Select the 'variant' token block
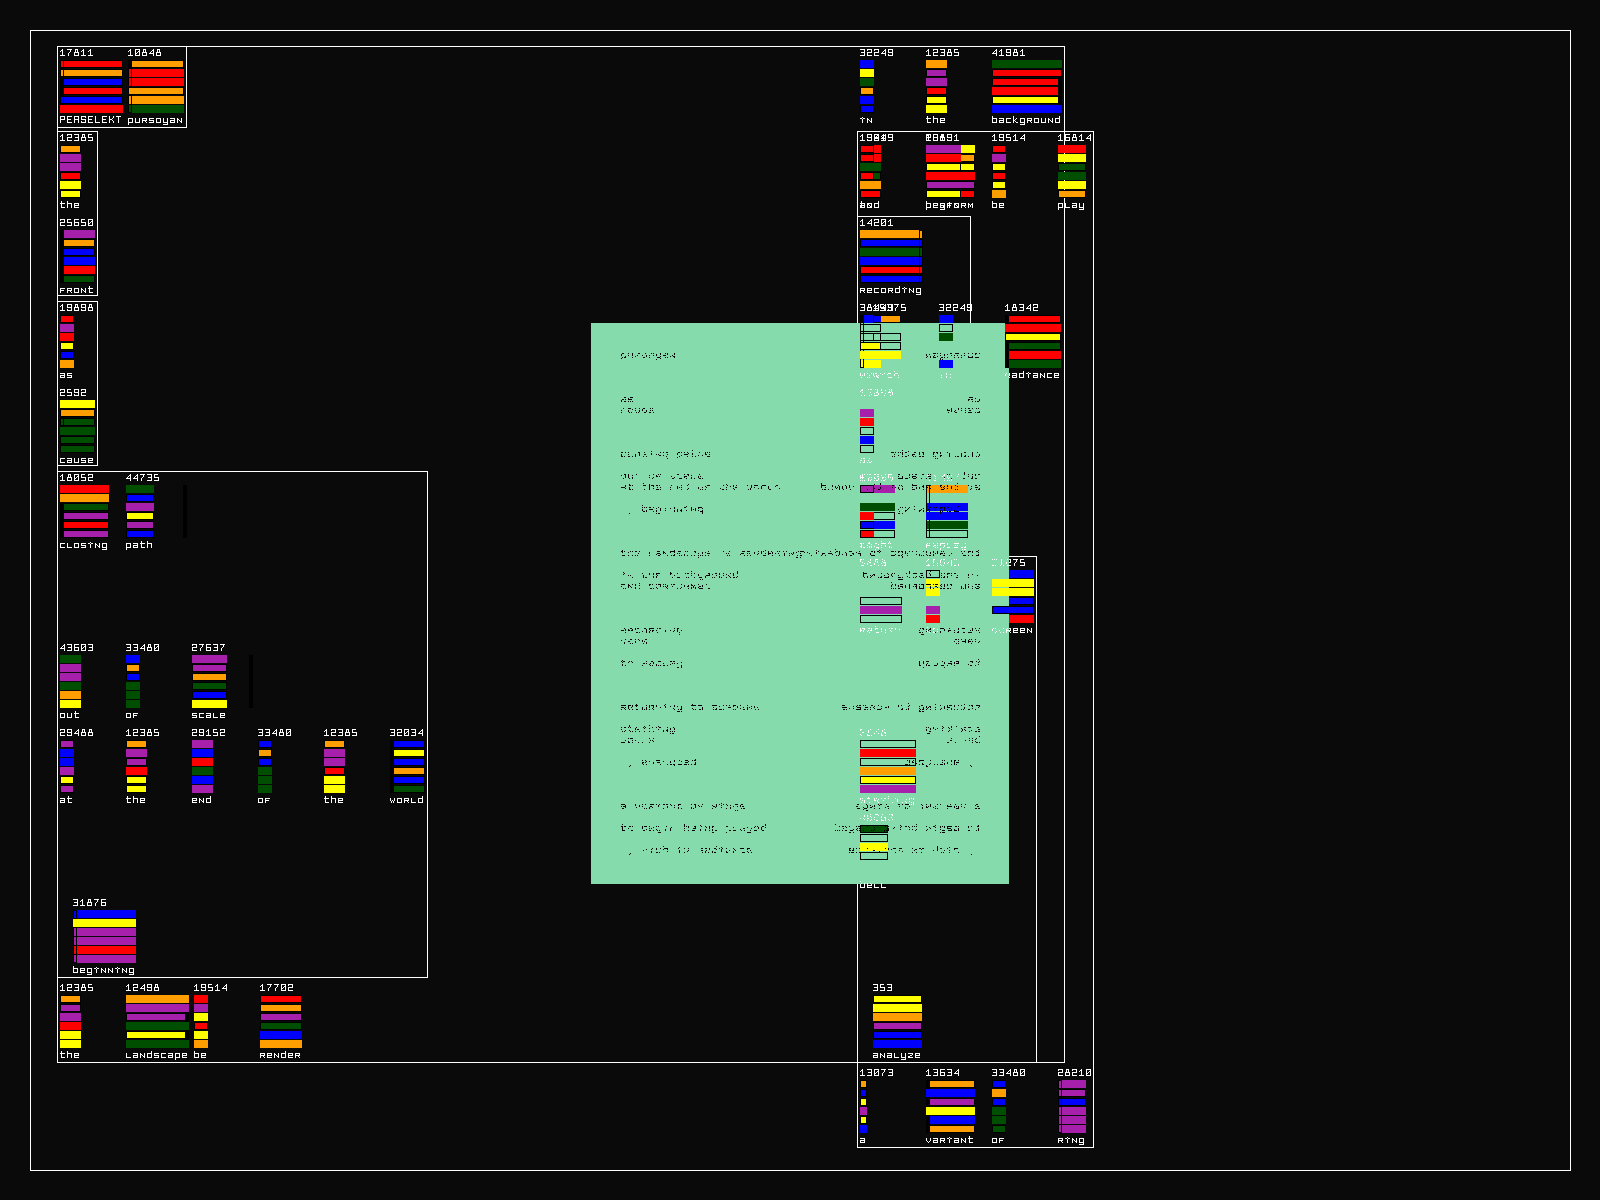The width and height of the screenshot is (1600, 1200). [950, 1106]
